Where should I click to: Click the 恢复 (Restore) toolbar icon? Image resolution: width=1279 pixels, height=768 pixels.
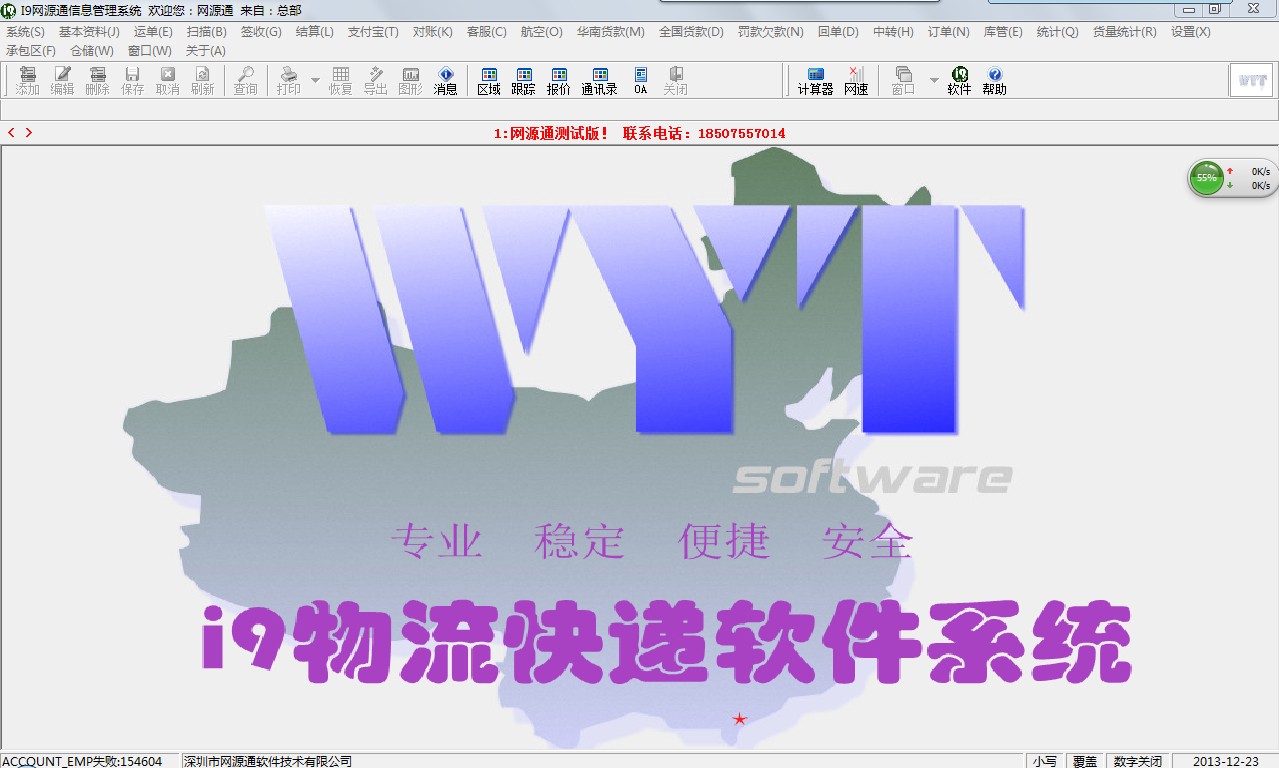point(340,81)
